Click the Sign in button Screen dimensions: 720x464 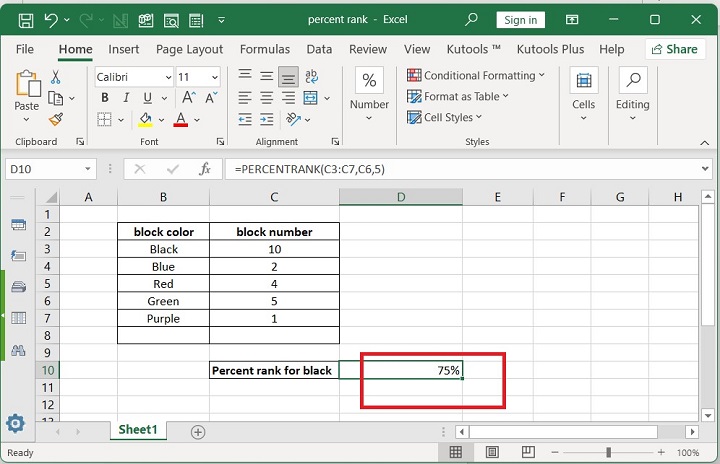[x=520, y=19]
